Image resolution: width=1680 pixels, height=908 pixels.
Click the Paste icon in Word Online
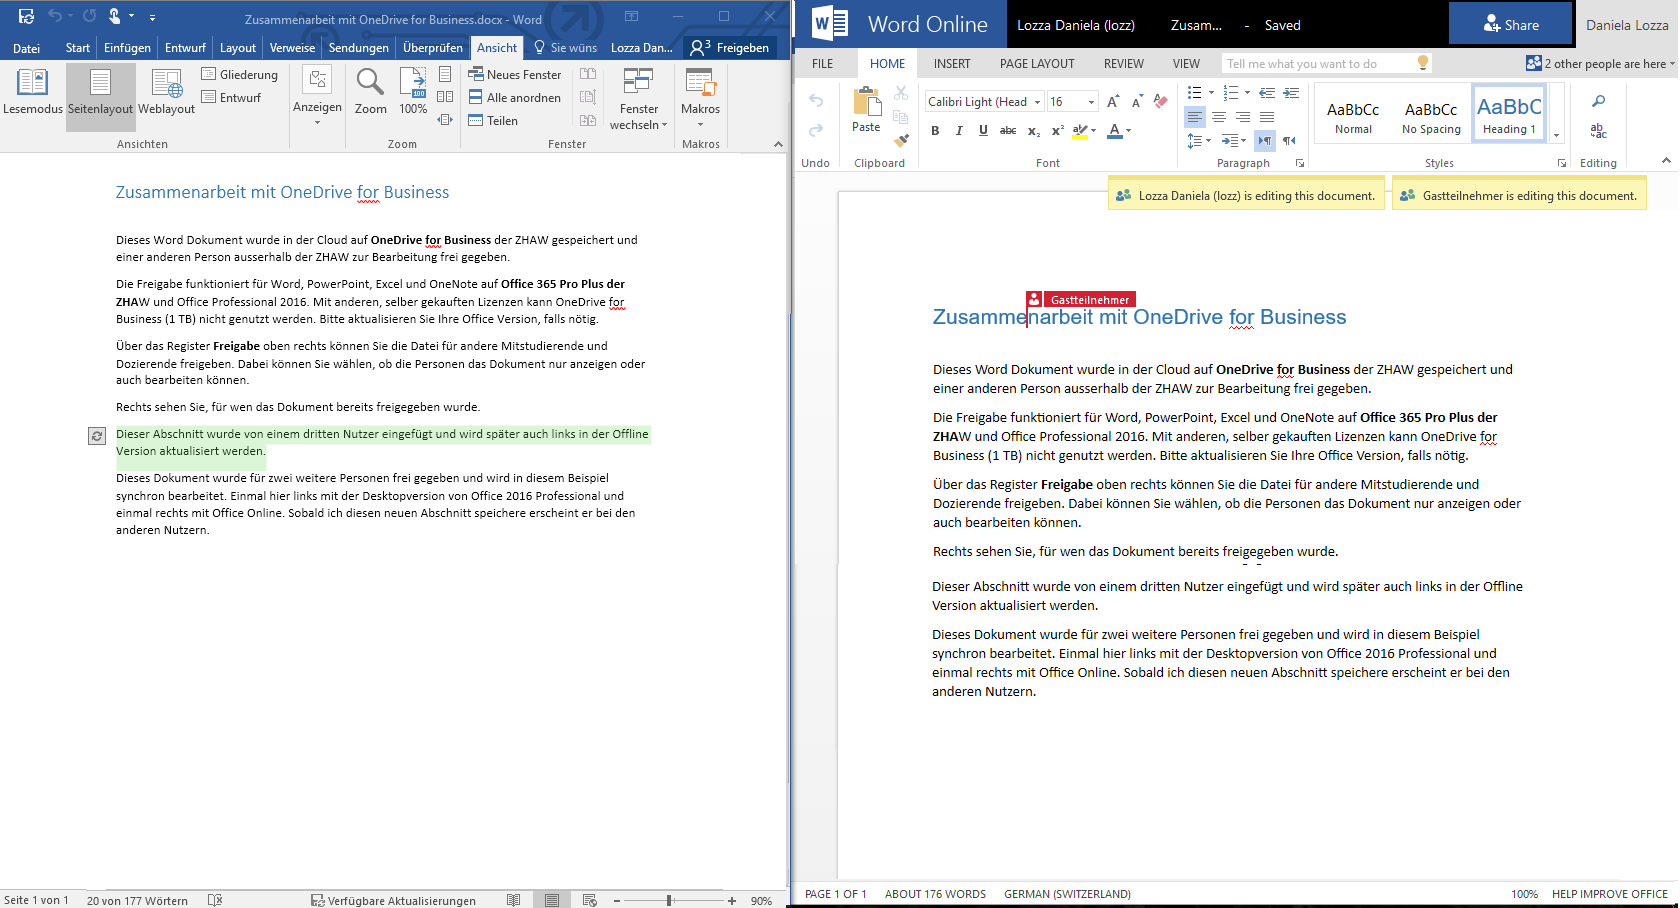tap(866, 110)
